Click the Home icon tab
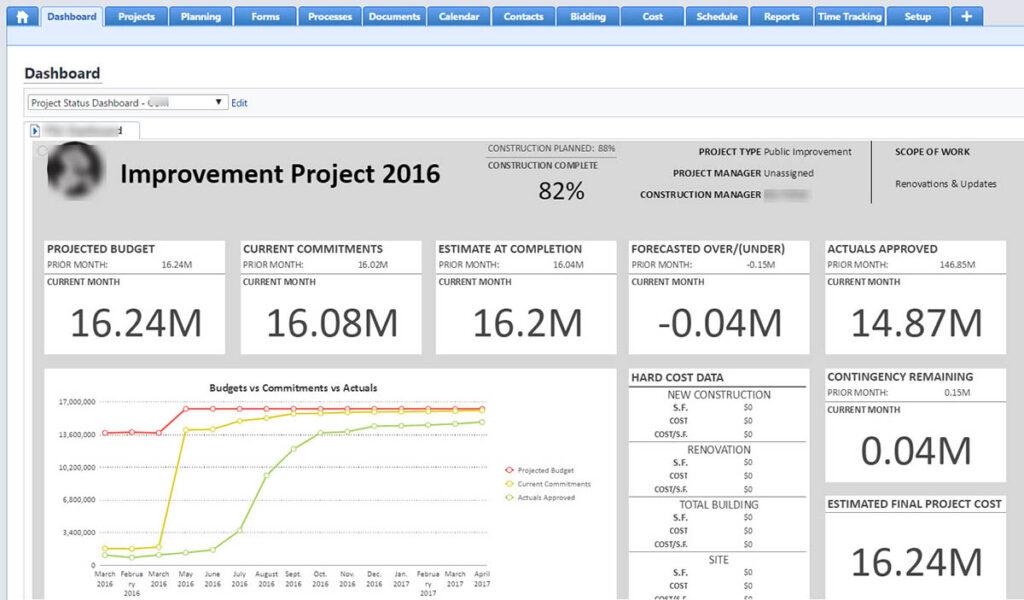The image size is (1024, 600). click(x=22, y=16)
